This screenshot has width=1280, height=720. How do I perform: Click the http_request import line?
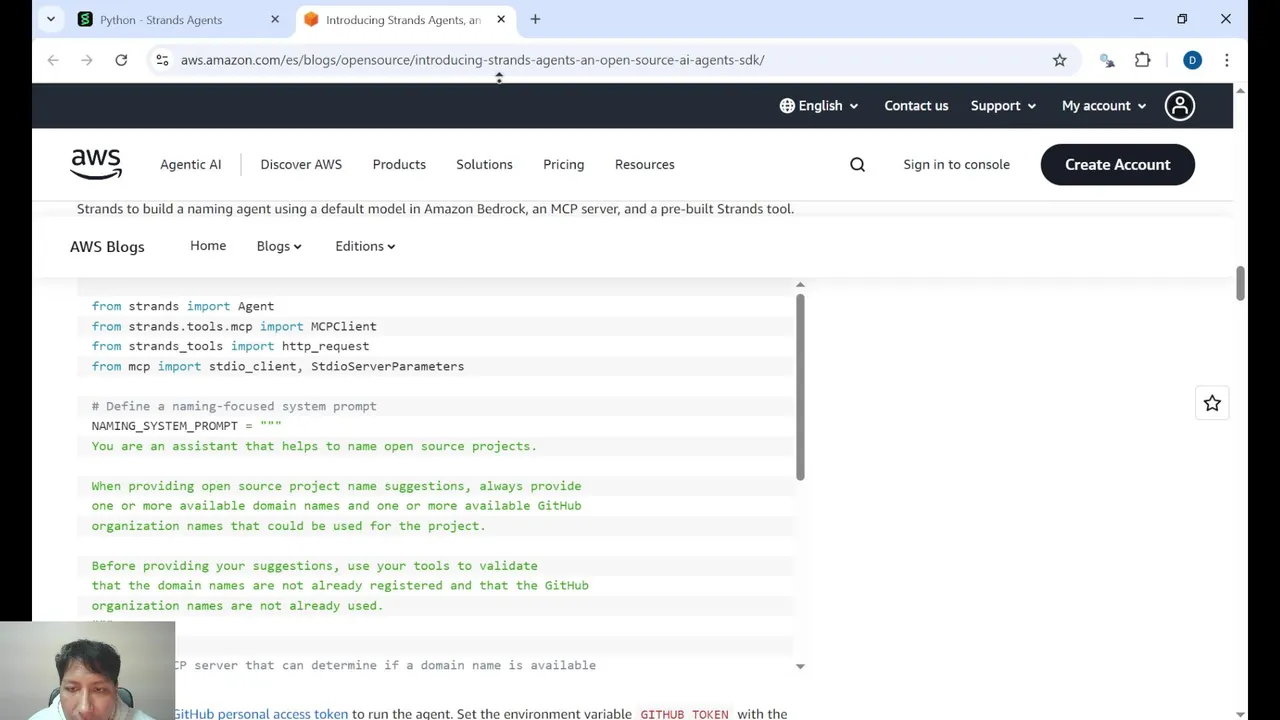[x=230, y=346]
